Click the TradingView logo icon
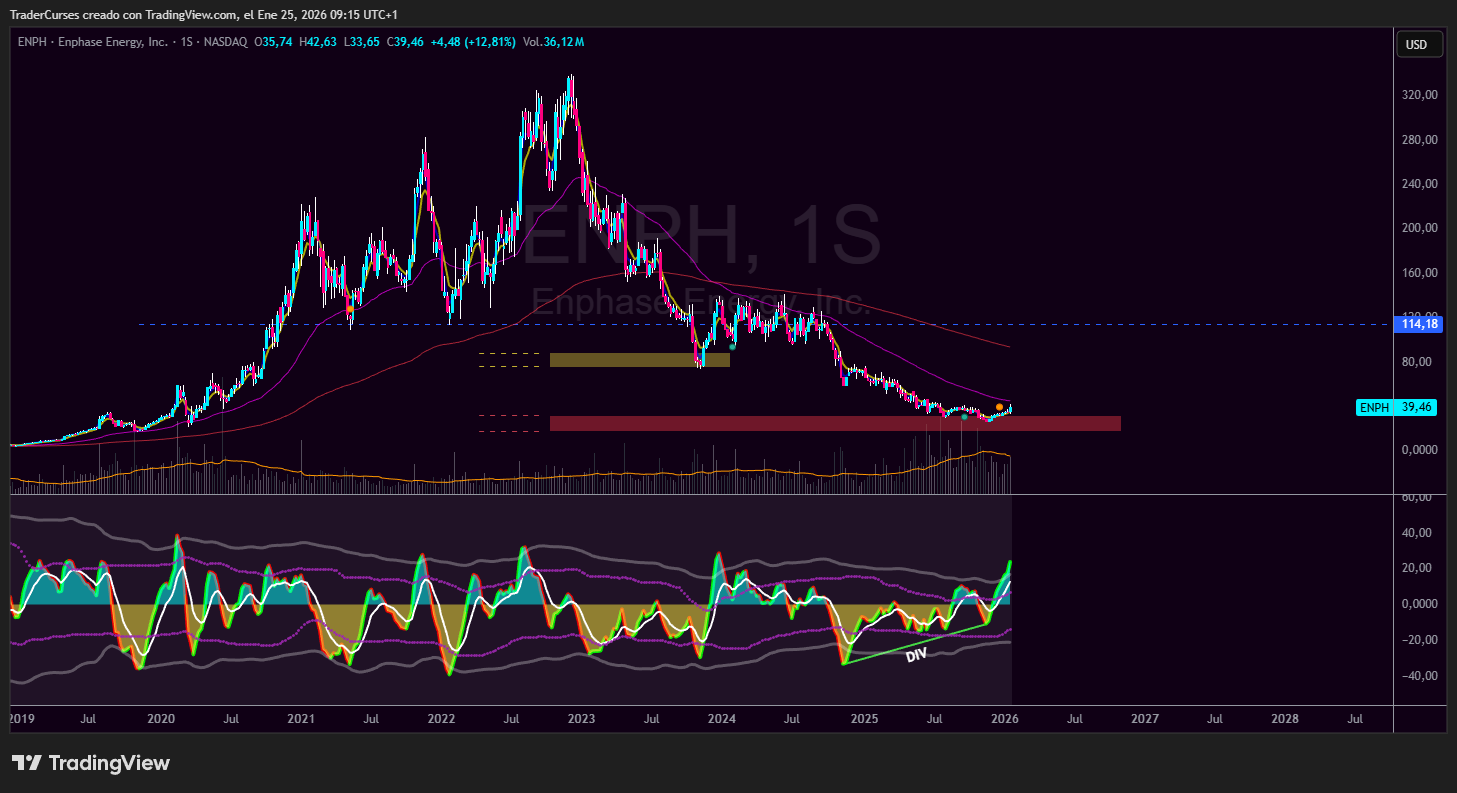1457x793 pixels. pyautogui.click(x=26, y=763)
